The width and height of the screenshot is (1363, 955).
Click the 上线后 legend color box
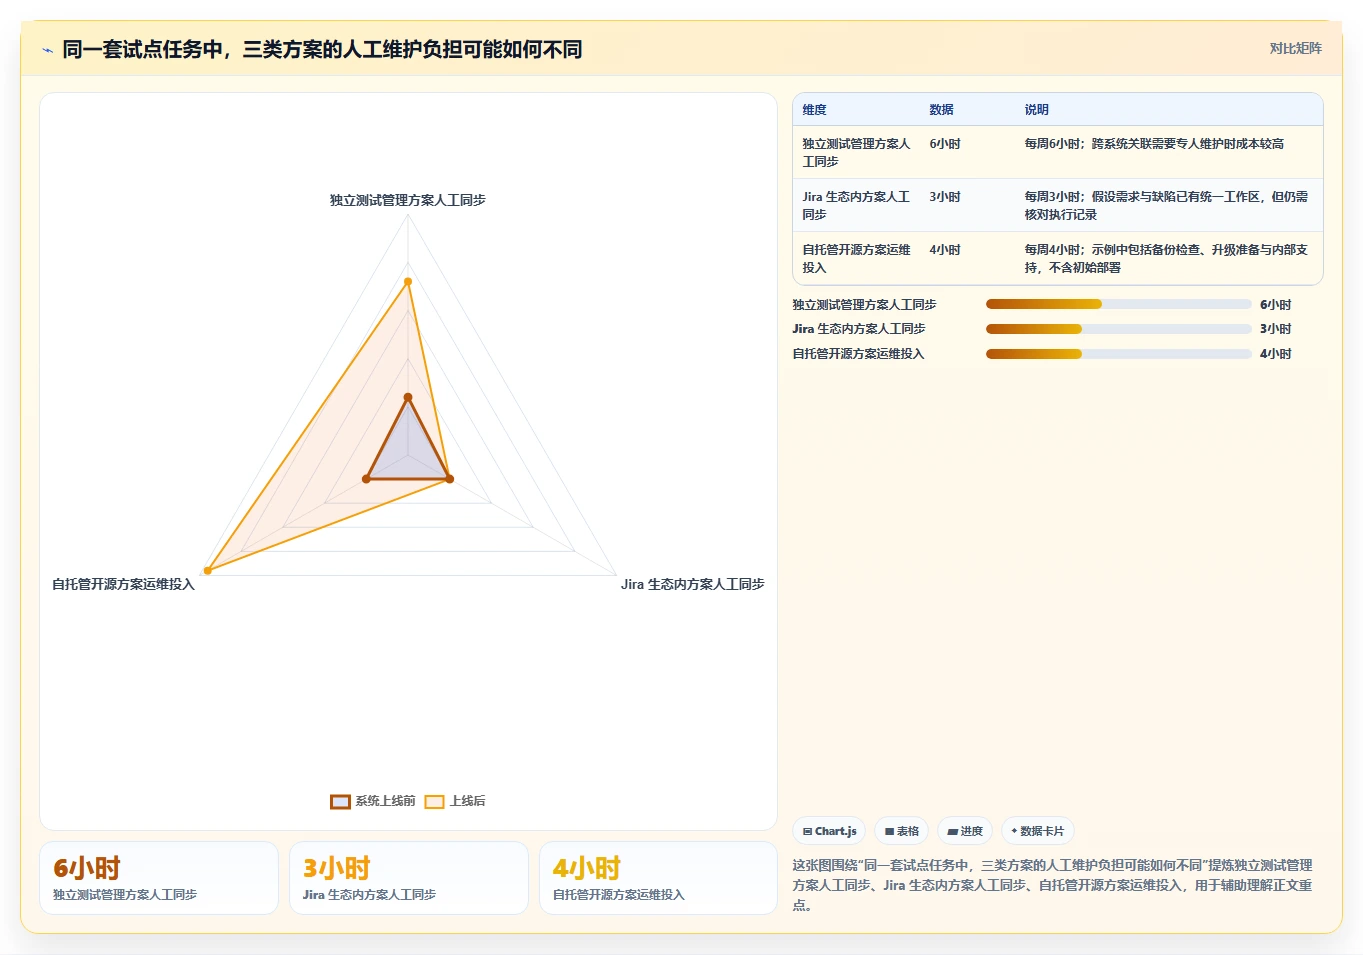point(434,801)
